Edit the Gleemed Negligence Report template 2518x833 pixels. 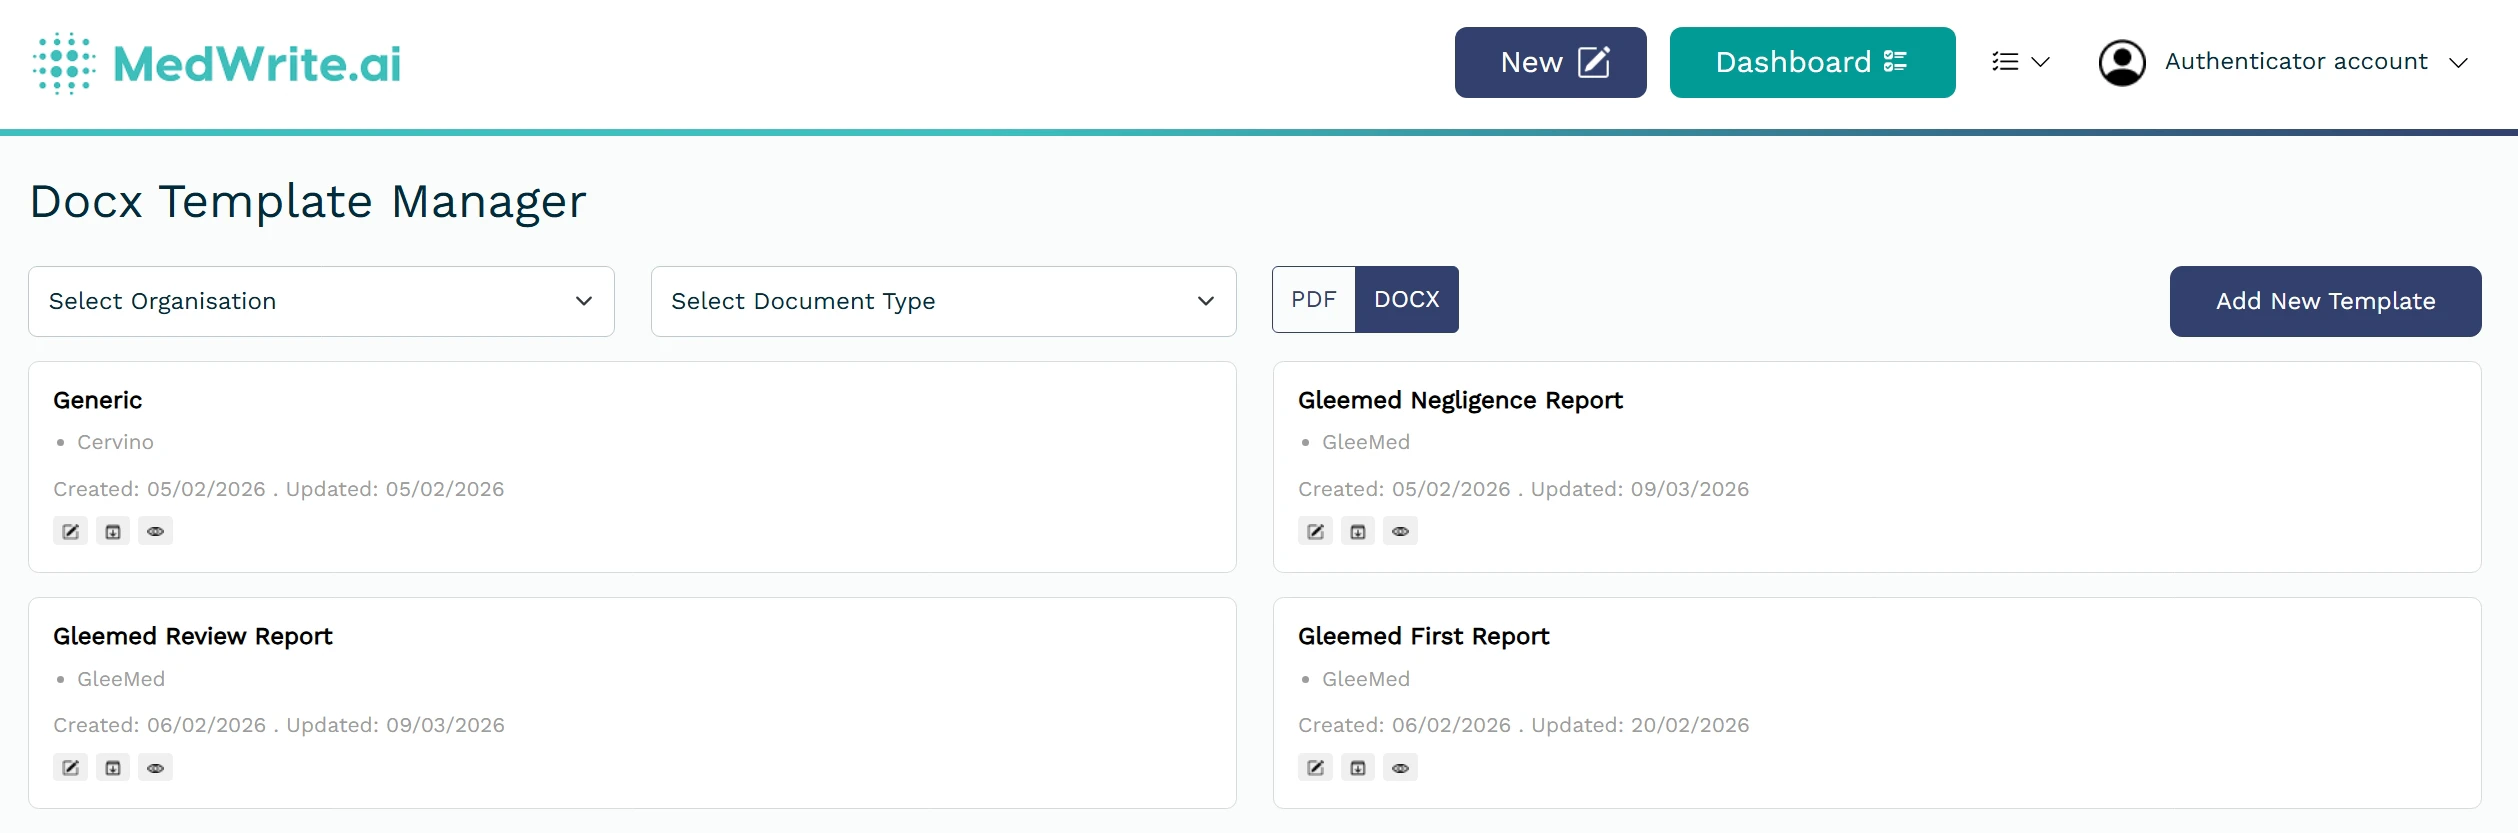[1315, 531]
